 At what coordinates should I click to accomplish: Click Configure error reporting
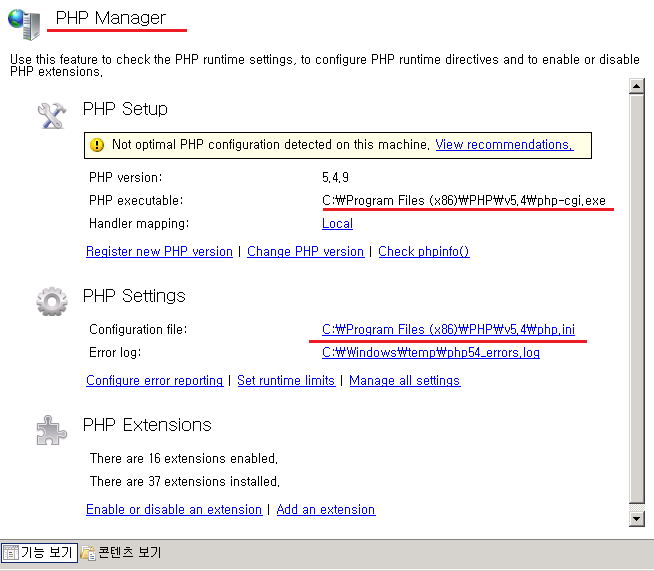tap(154, 380)
